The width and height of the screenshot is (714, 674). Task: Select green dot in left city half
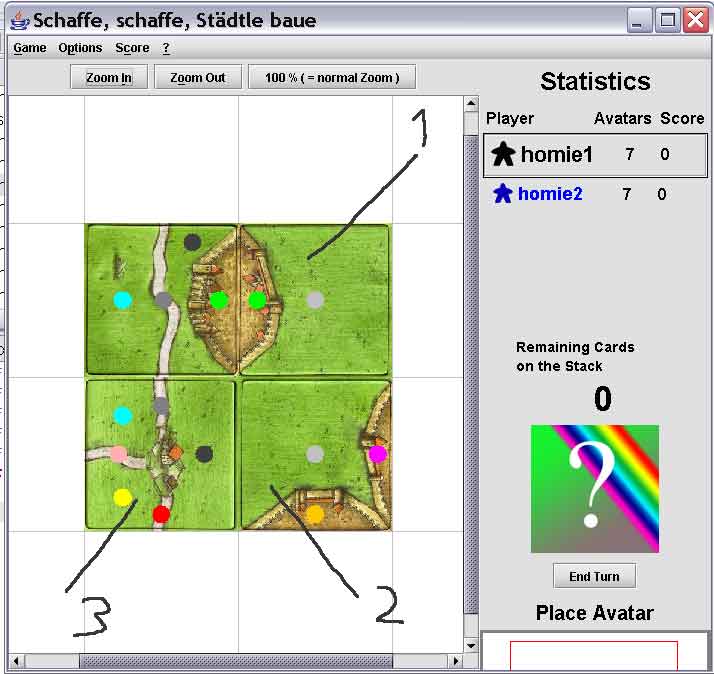tap(219, 300)
